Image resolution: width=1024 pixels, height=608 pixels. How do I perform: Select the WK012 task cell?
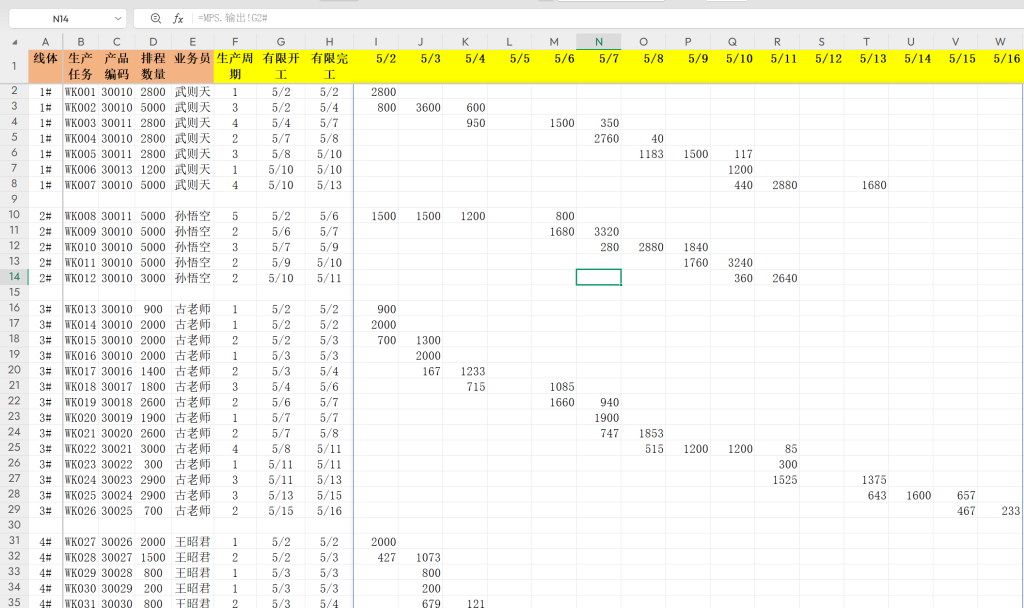80,278
